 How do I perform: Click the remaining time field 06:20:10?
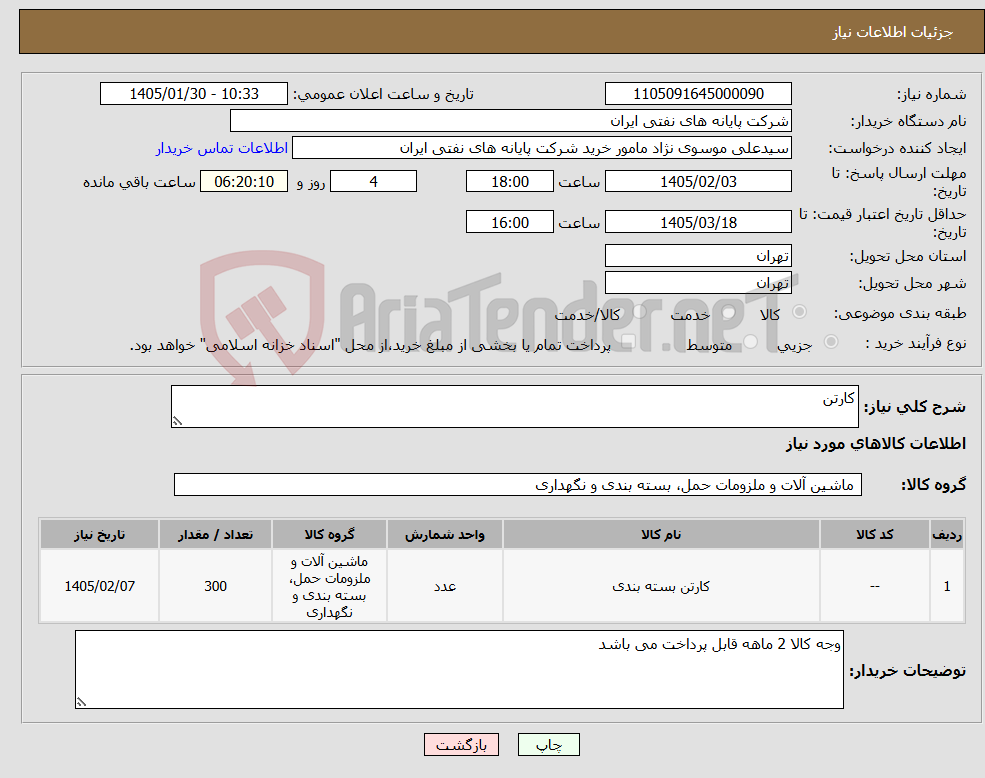coord(244,182)
